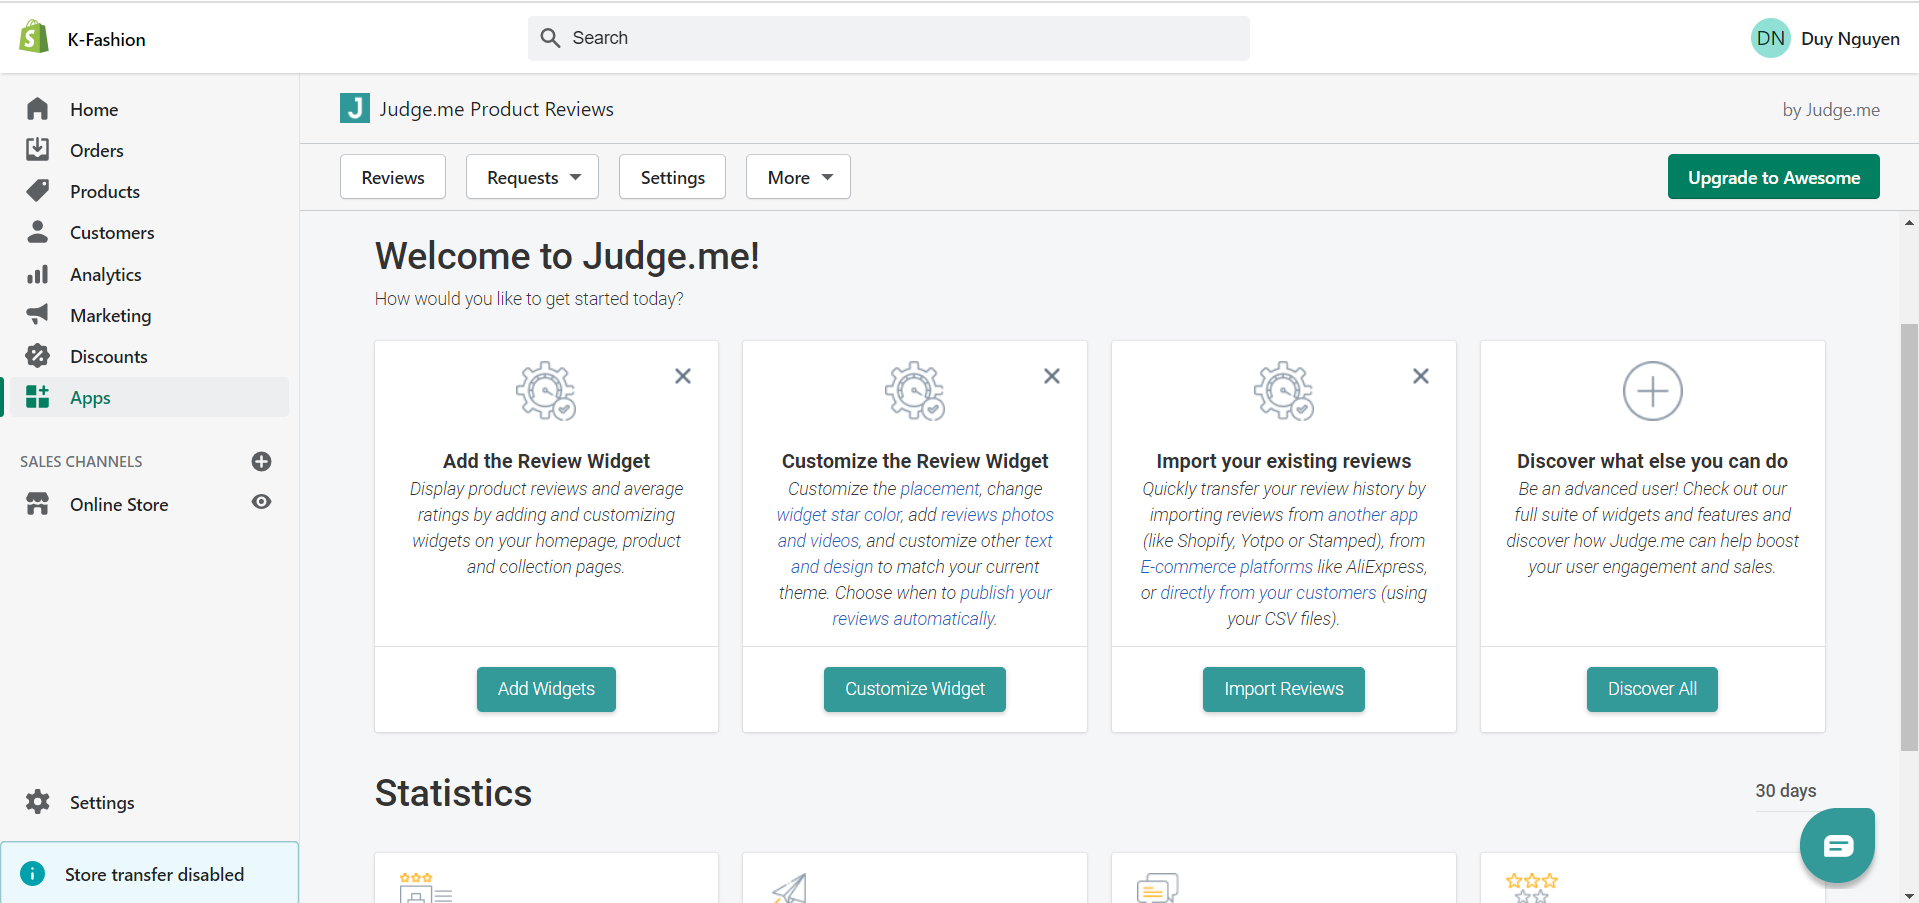Expand the Requests dropdown
1919x903 pixels.
pos(532,177)
